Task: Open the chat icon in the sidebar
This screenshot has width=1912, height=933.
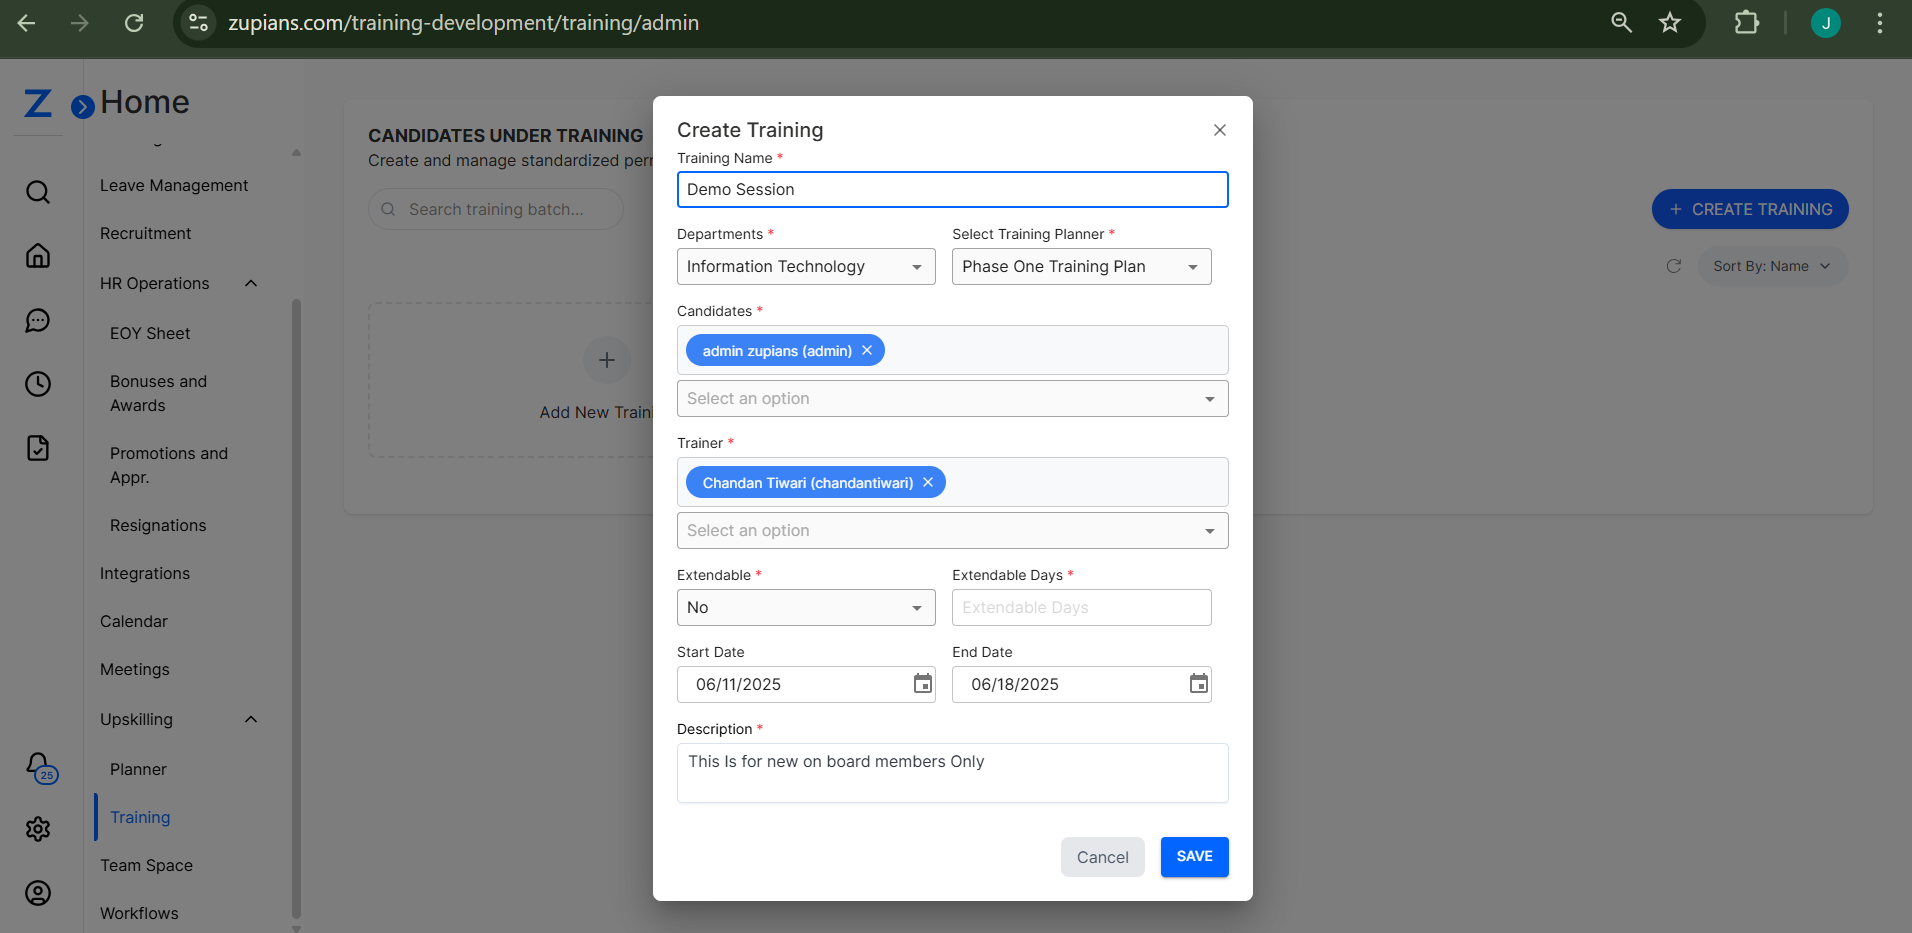Action: click(37, 320)
